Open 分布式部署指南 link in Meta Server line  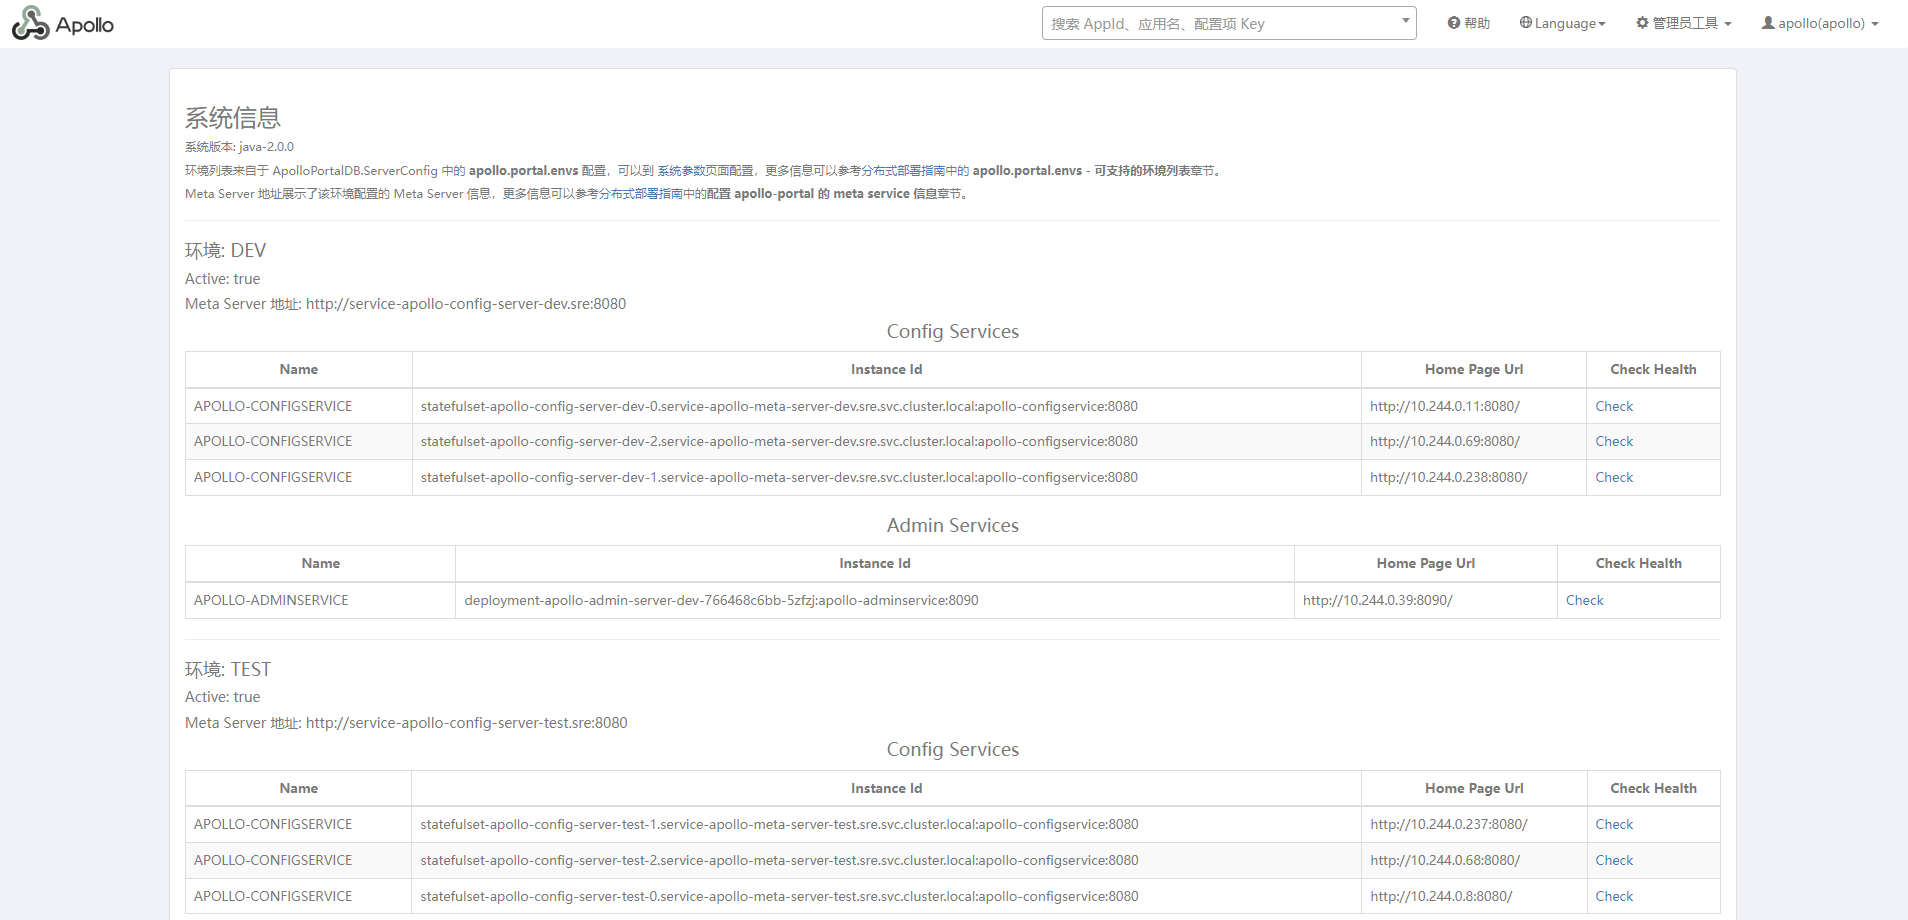click(640, 194)
